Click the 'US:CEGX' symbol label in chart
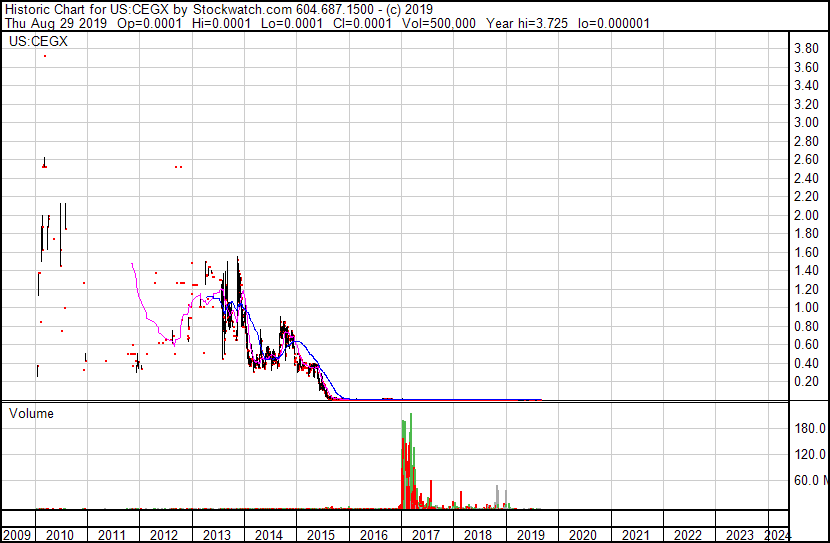Image resolution: width=830 pixels, height=543 pixels. tap(38, 41)
